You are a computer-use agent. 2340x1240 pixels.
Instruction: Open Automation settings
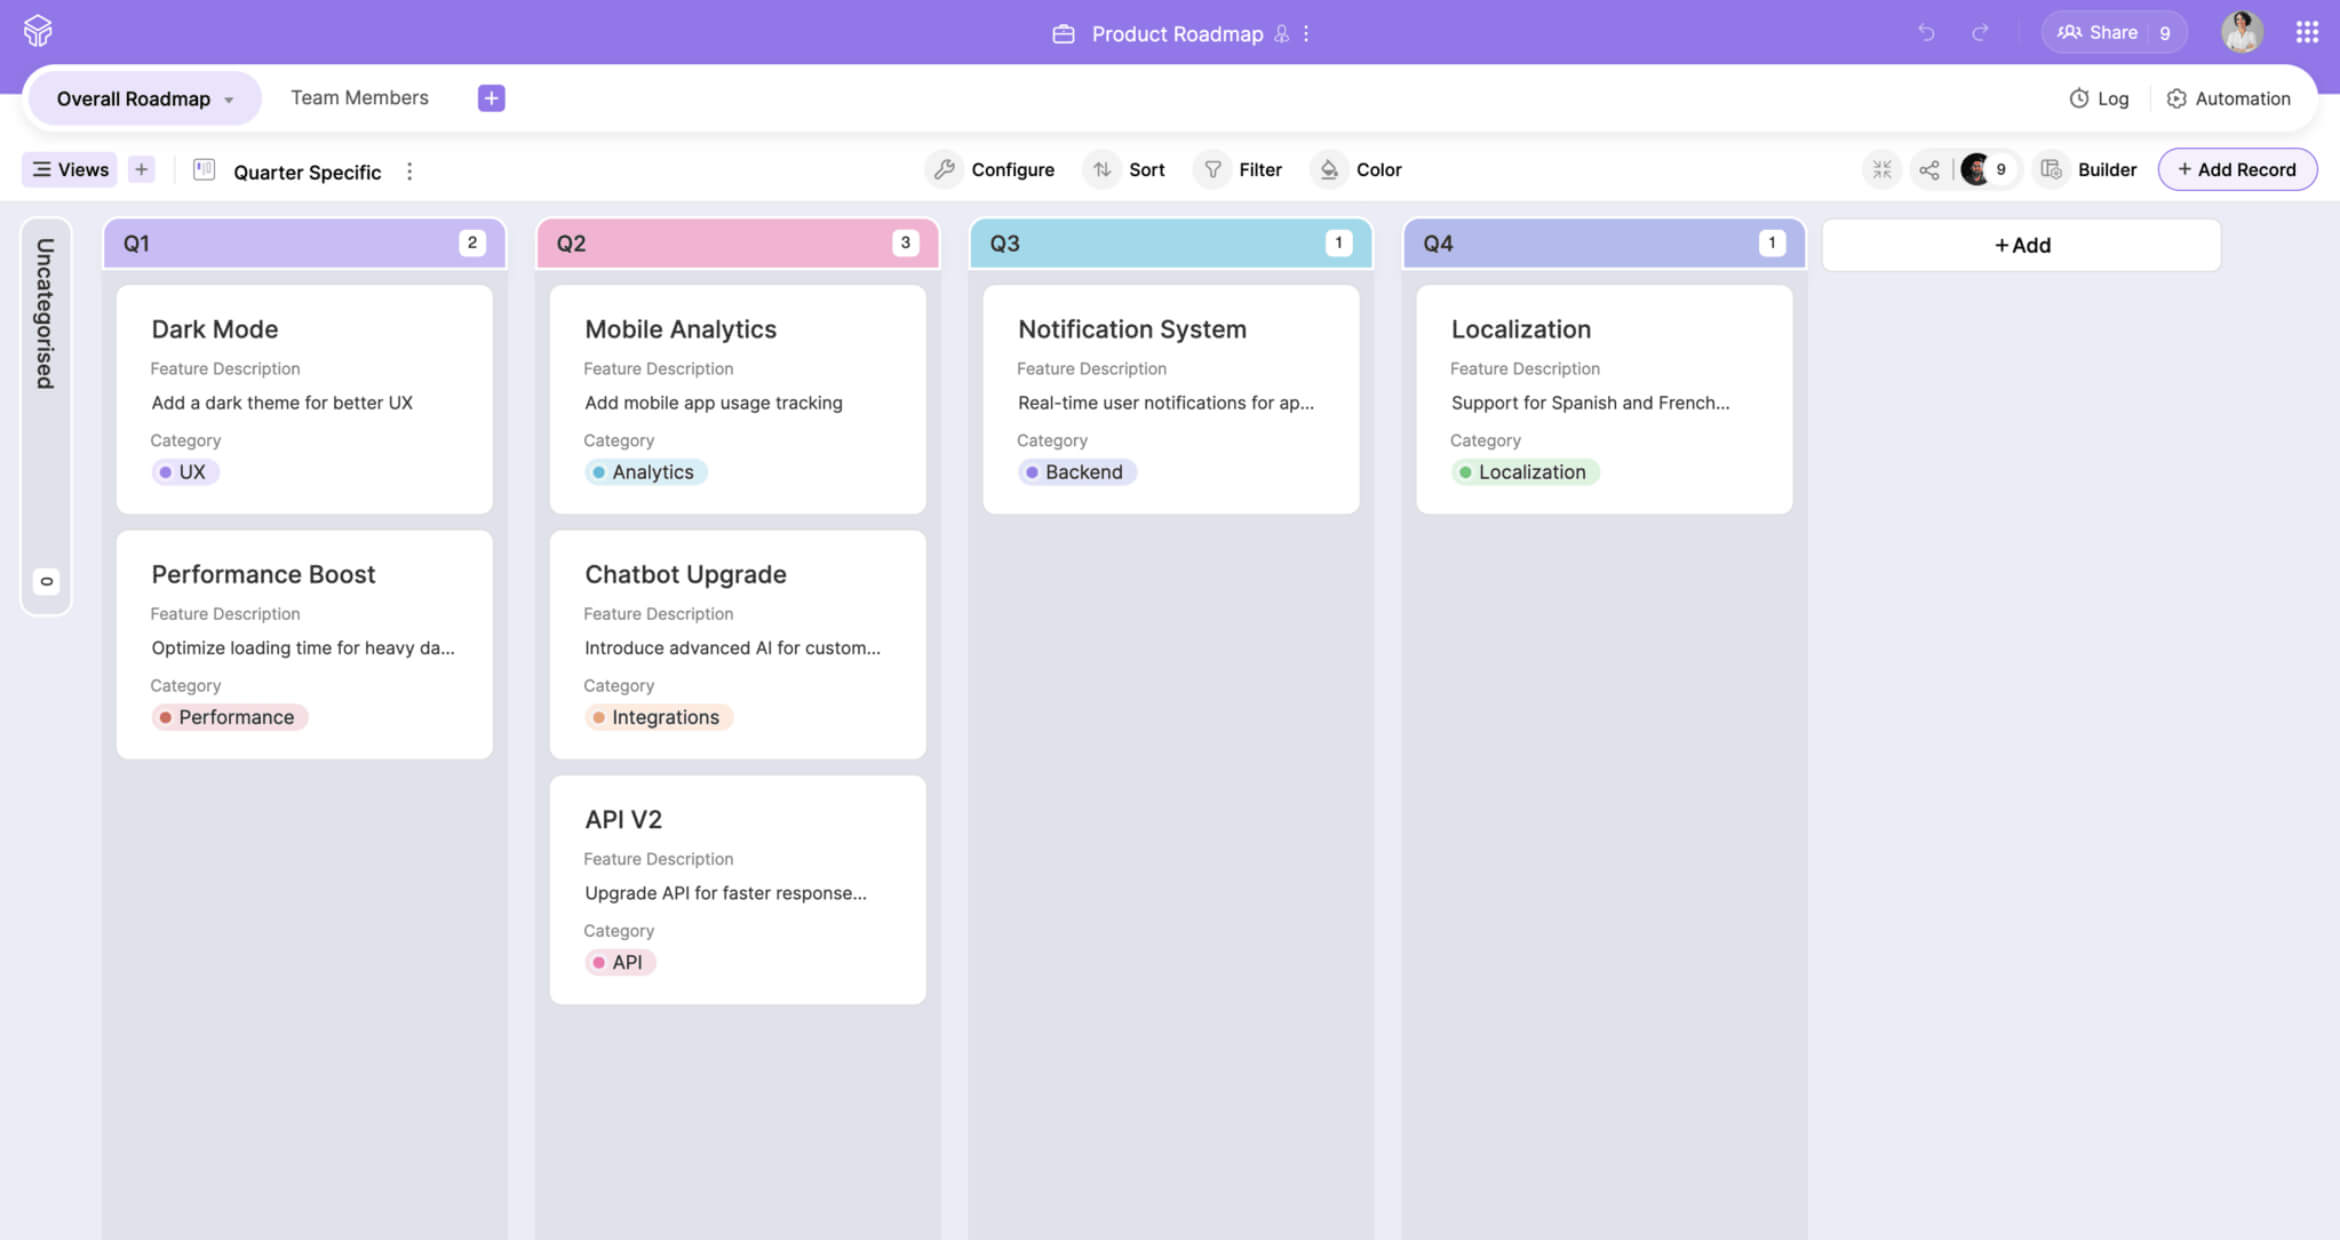point(2228,98)
